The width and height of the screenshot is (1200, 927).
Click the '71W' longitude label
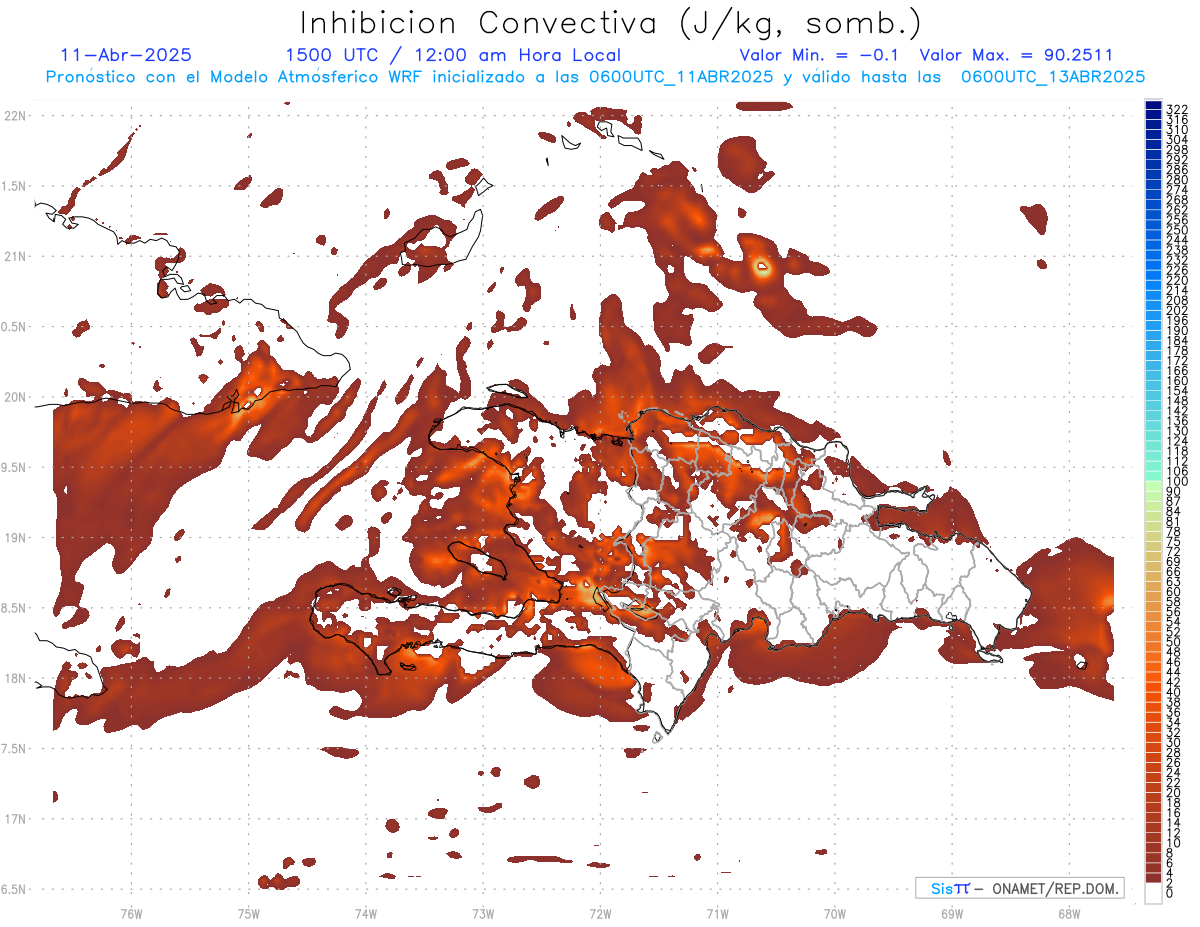(x=717, y=914)
